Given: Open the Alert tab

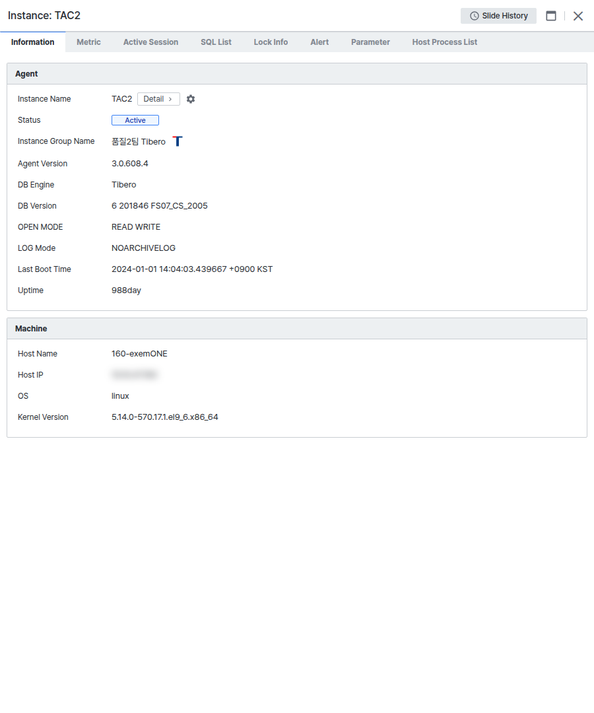Looking at the screenshot, I should tap(319, 42).
